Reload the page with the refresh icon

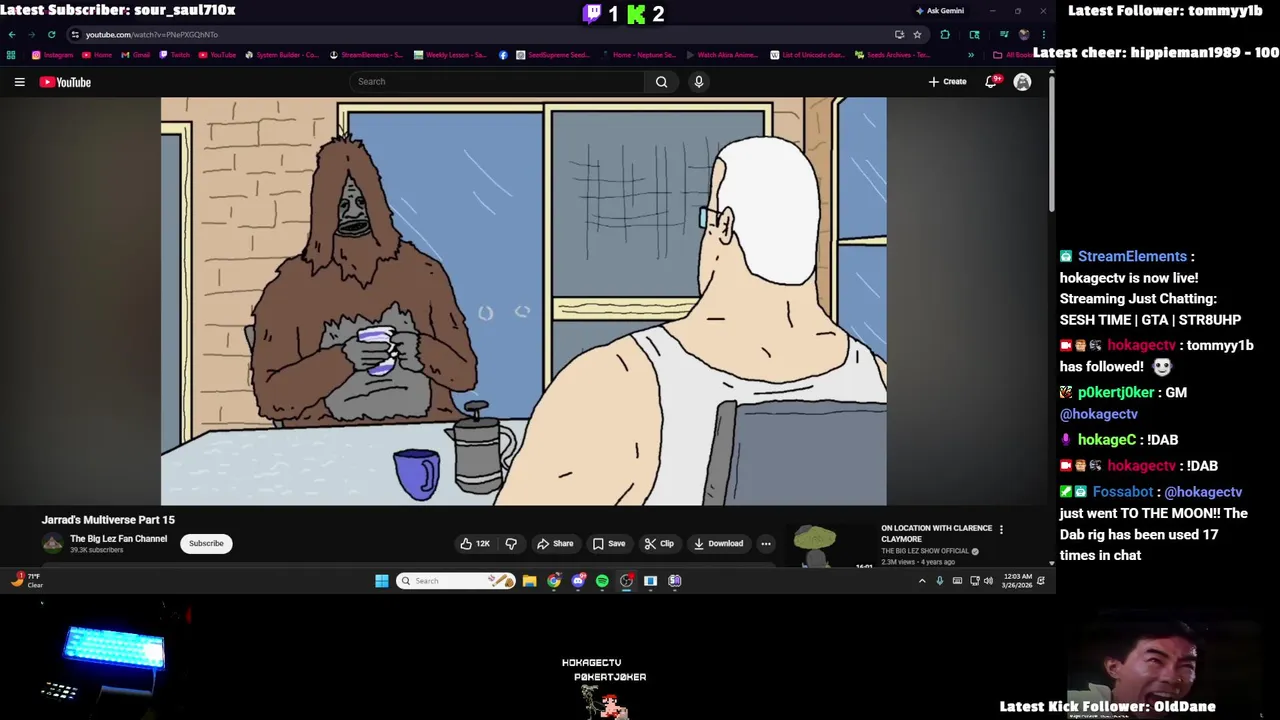click(51, 34)
